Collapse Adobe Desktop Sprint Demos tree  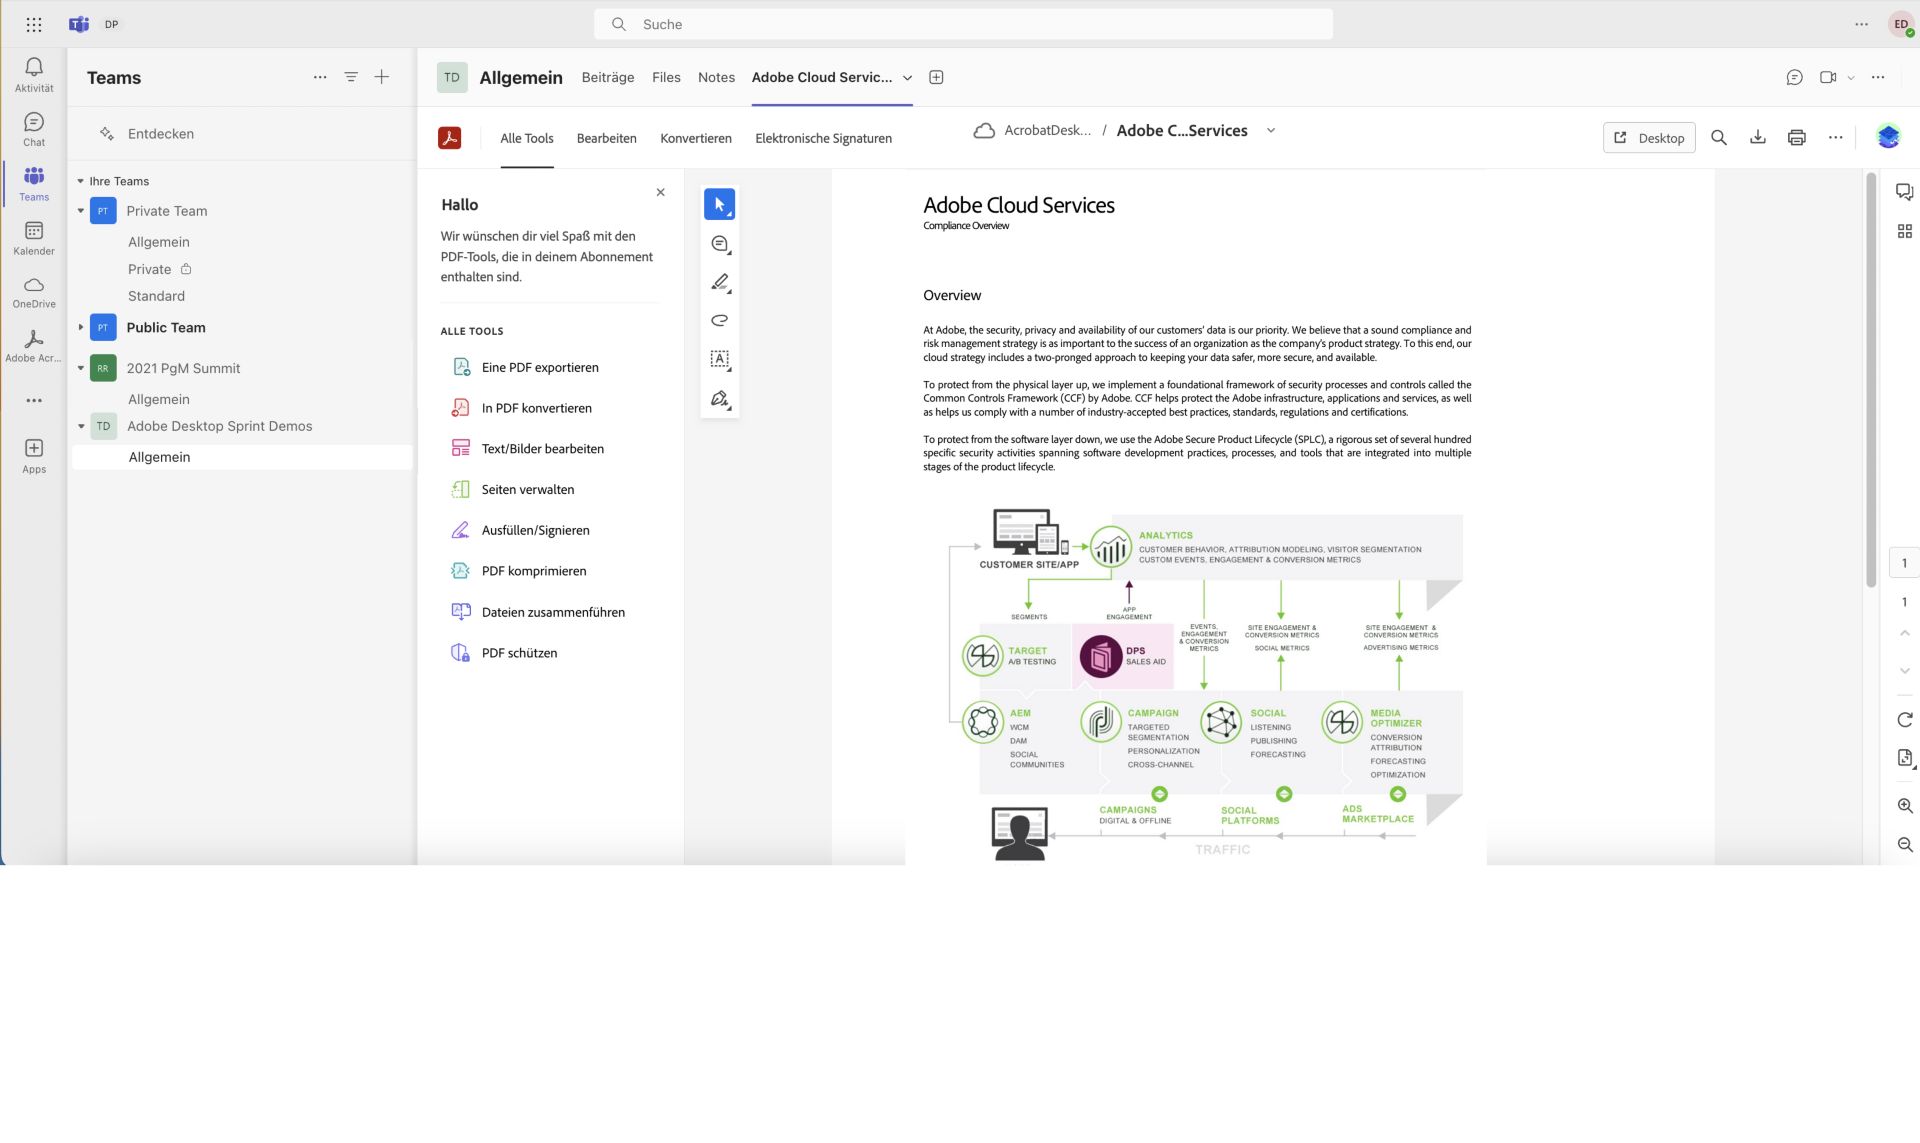(x=81, y=426)
